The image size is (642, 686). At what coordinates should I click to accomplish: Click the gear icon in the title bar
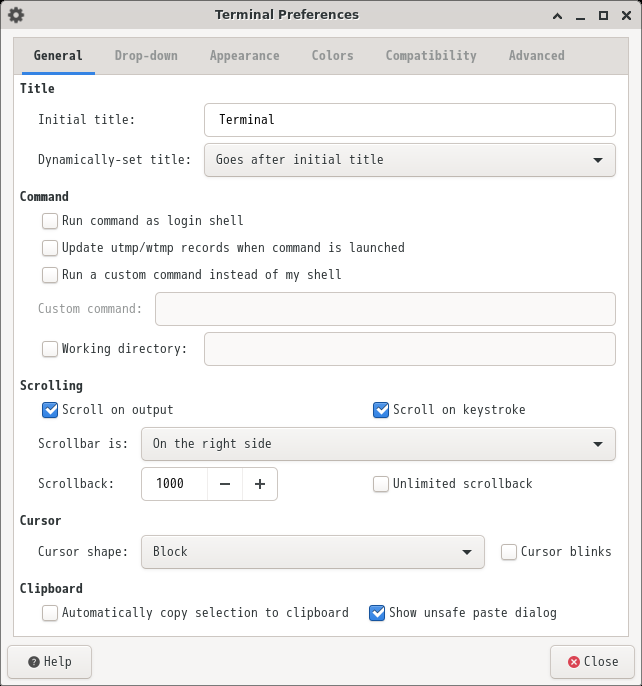(16, 15)
